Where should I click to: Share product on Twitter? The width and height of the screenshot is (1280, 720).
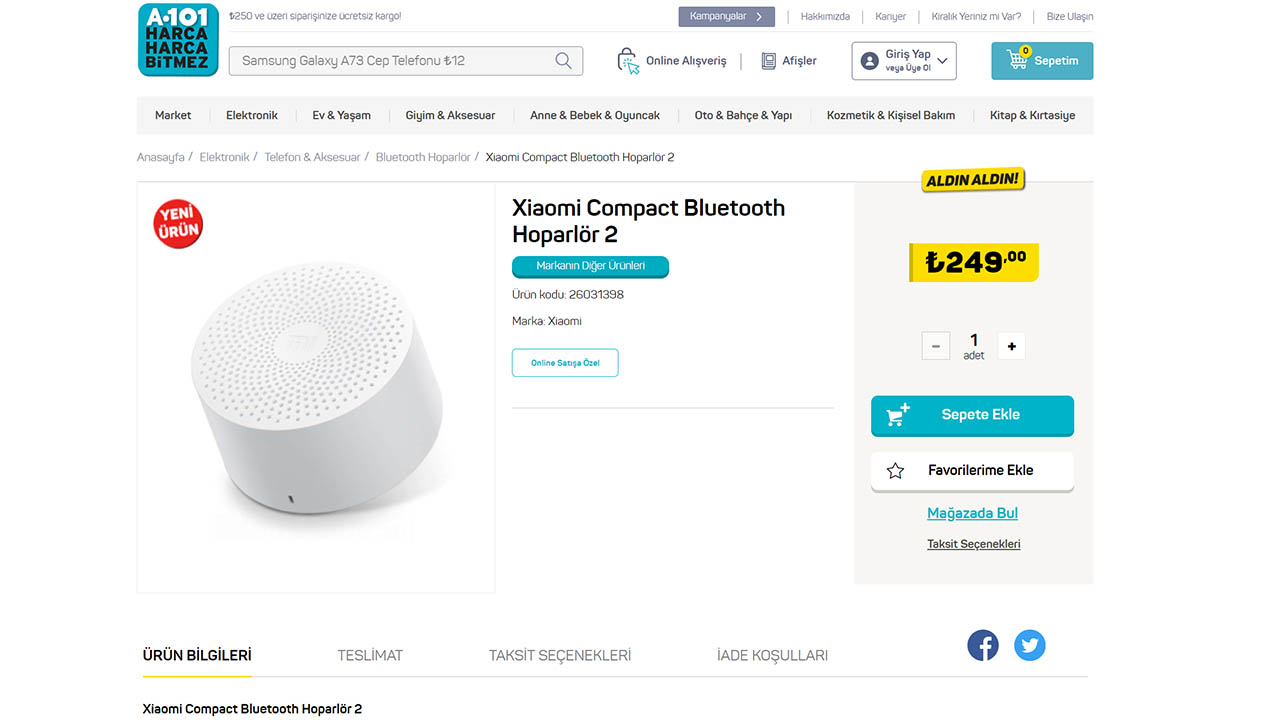[1030, 645]
